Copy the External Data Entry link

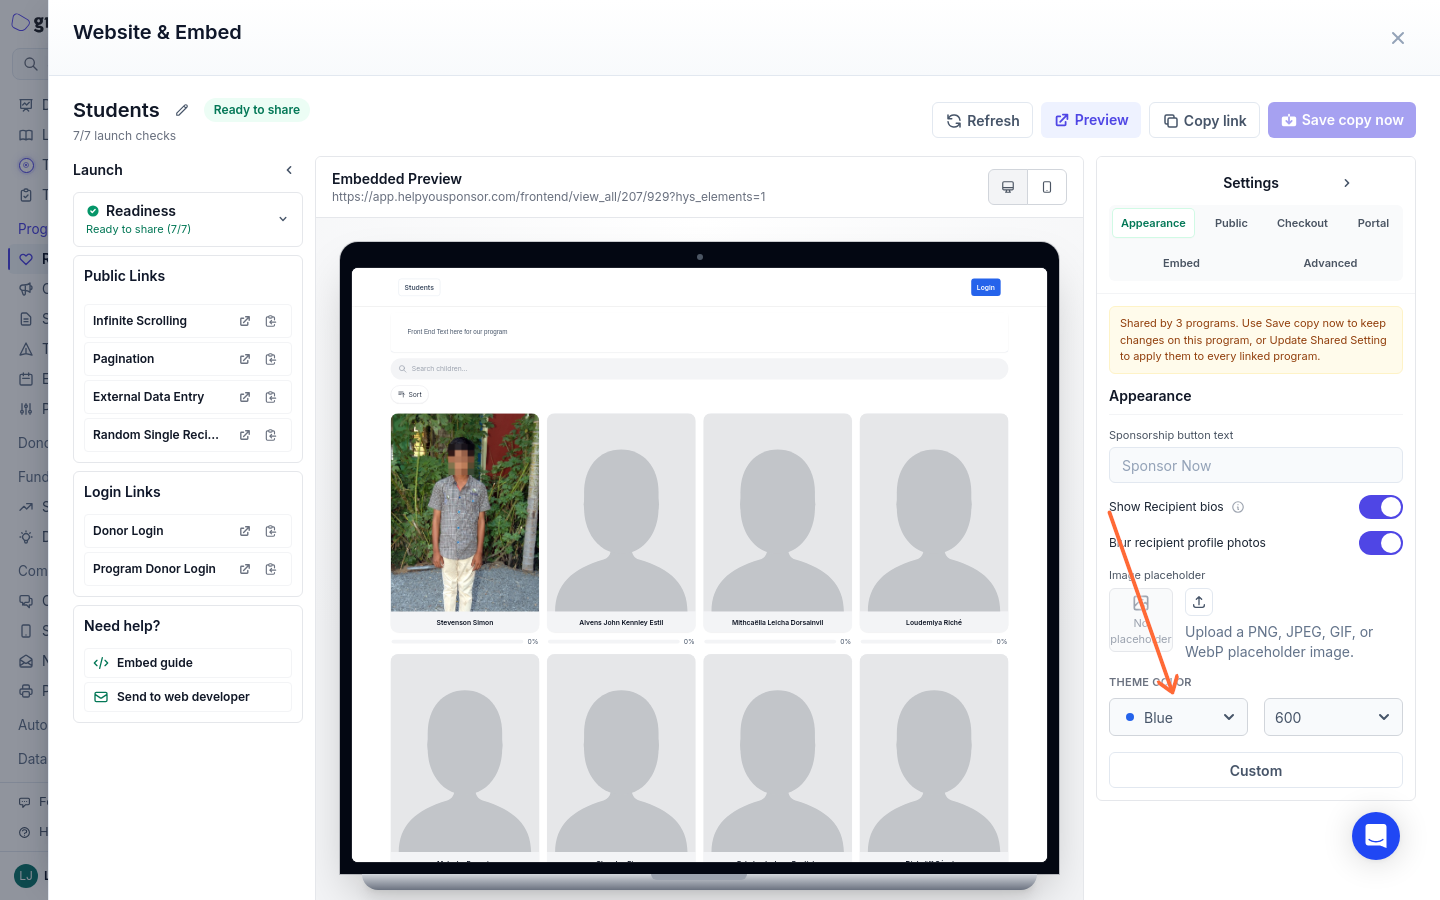271,397
